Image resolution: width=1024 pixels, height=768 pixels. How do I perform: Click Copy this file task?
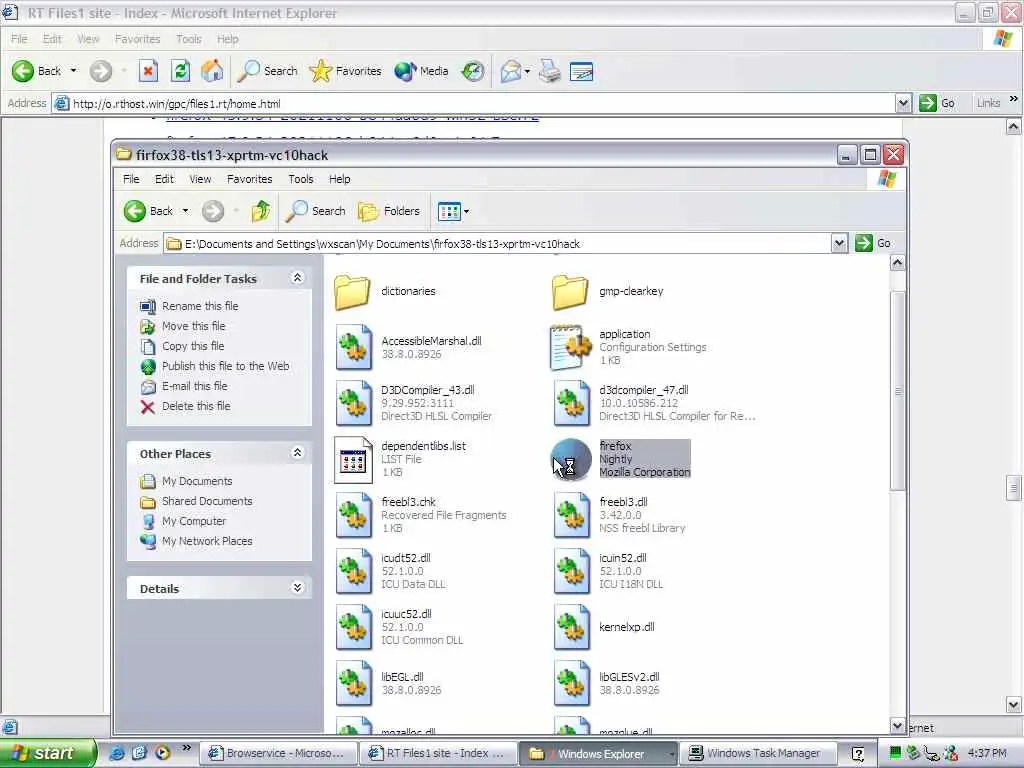[x=182, y=346]
